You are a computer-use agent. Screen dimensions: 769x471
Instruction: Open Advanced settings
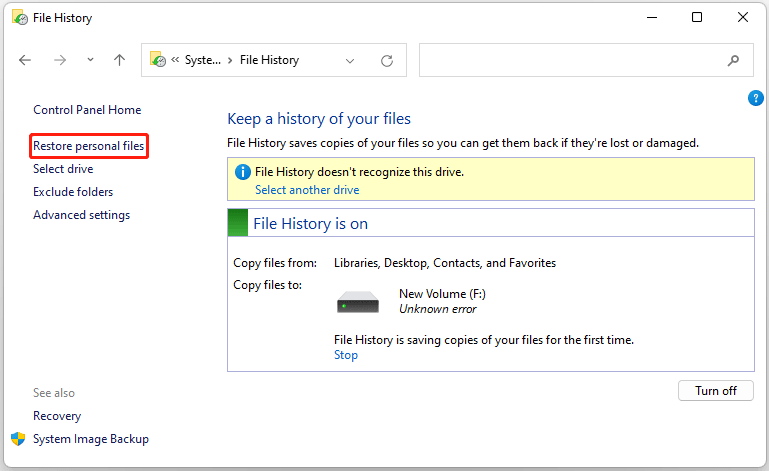click(81, 215)
